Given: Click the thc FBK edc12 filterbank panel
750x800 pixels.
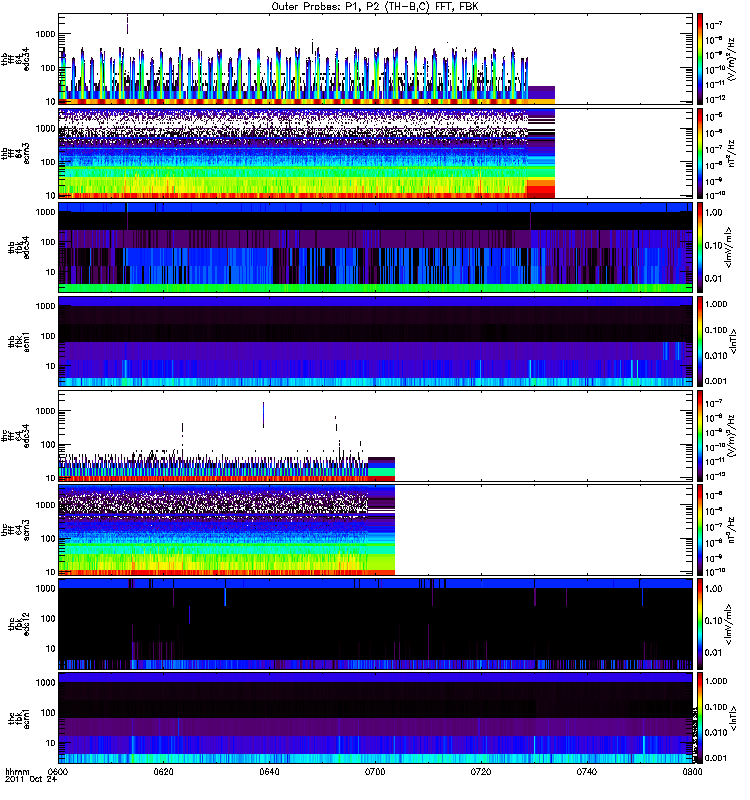Looking at the screenshot, I should (375, 624).
